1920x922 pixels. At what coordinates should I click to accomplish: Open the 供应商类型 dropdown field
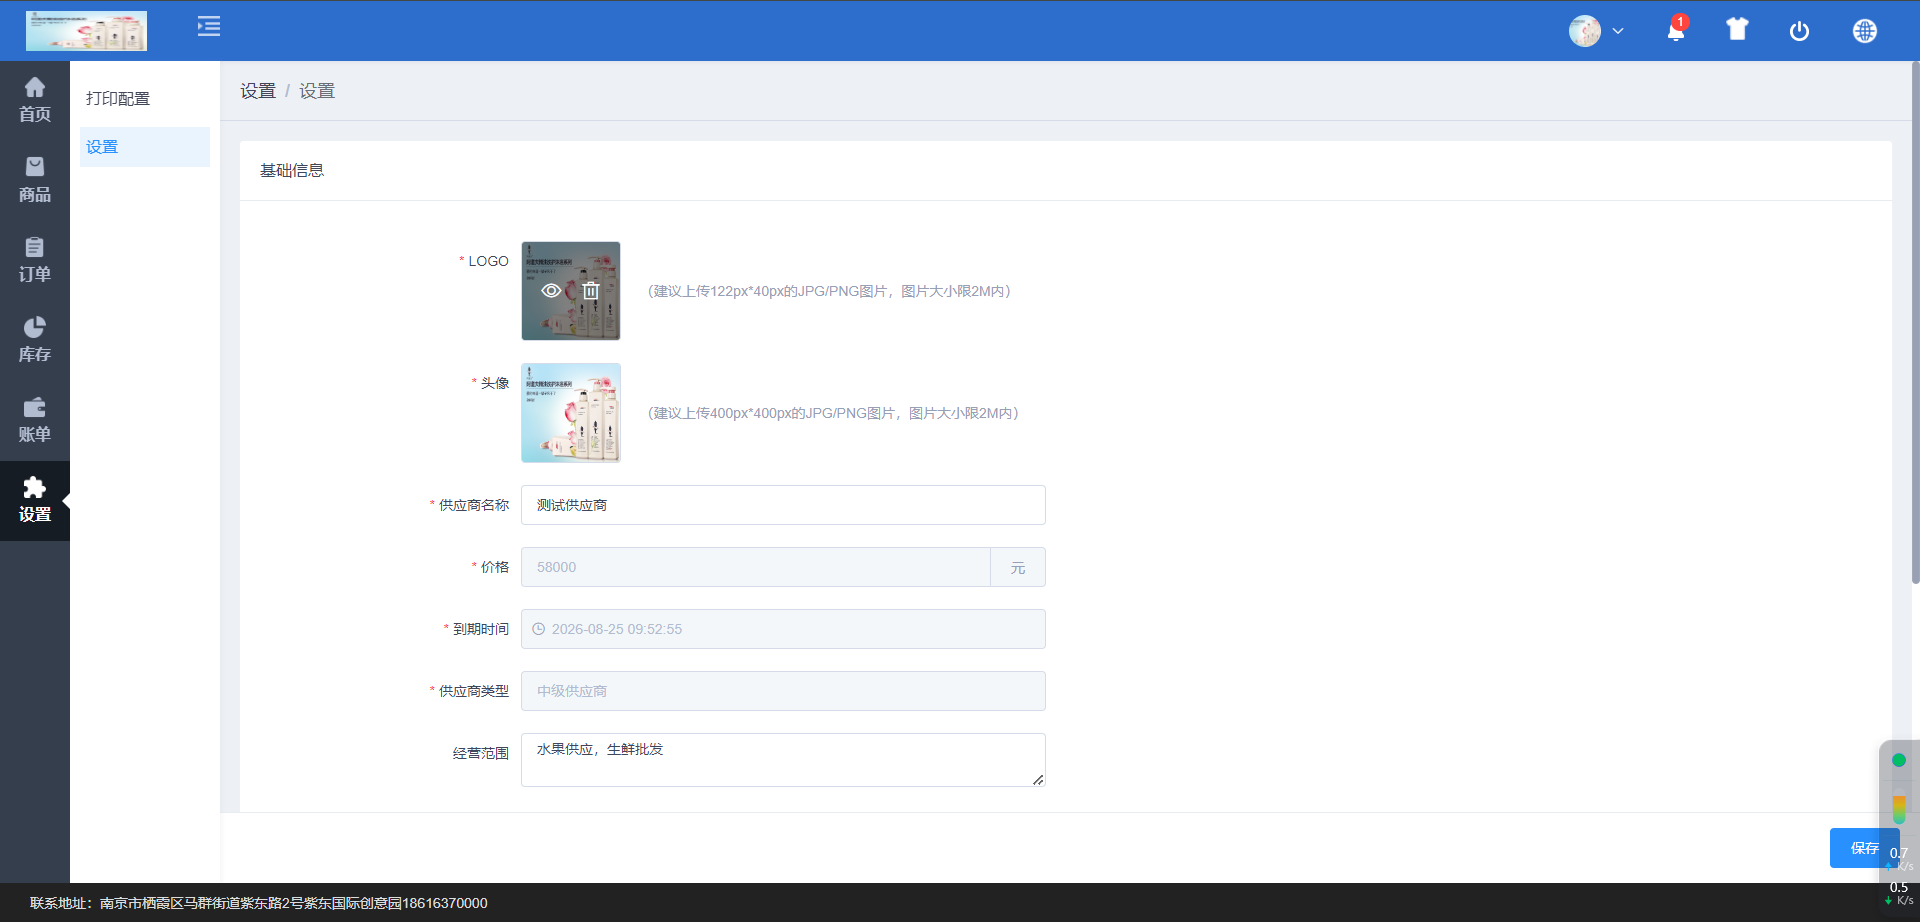[x=782, y=691]
